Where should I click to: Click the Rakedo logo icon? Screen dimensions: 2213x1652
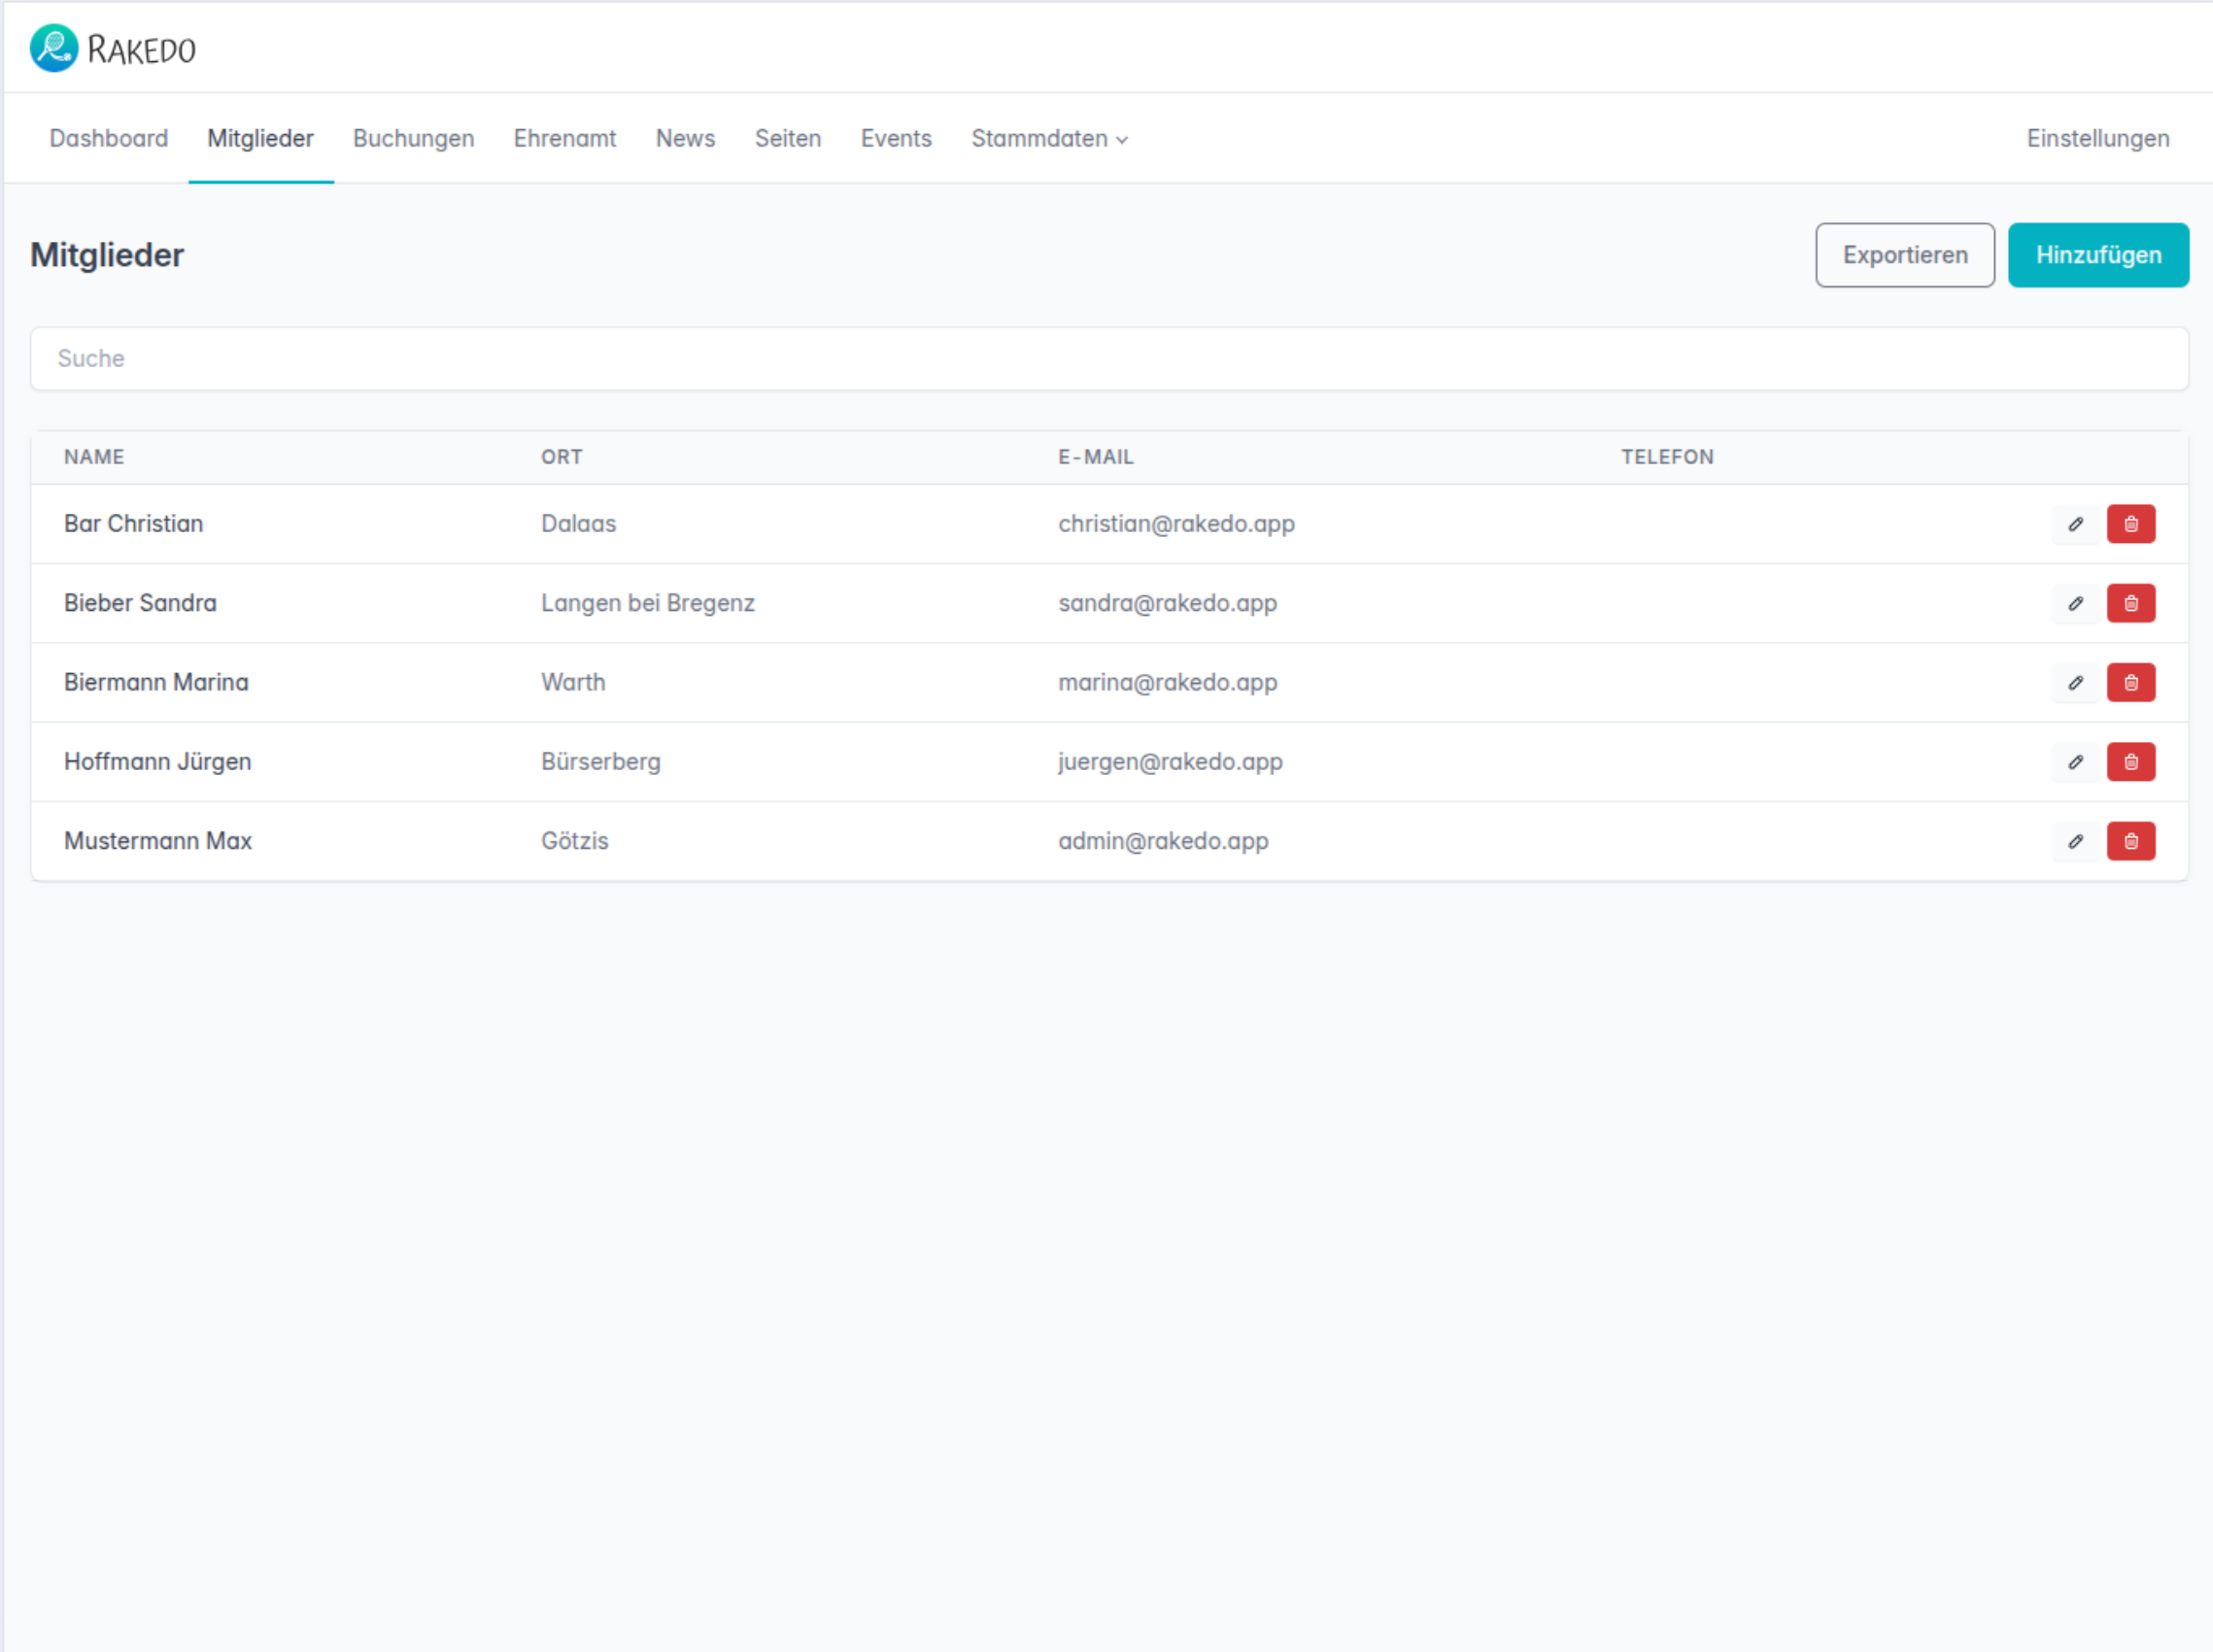coord(54,48)
